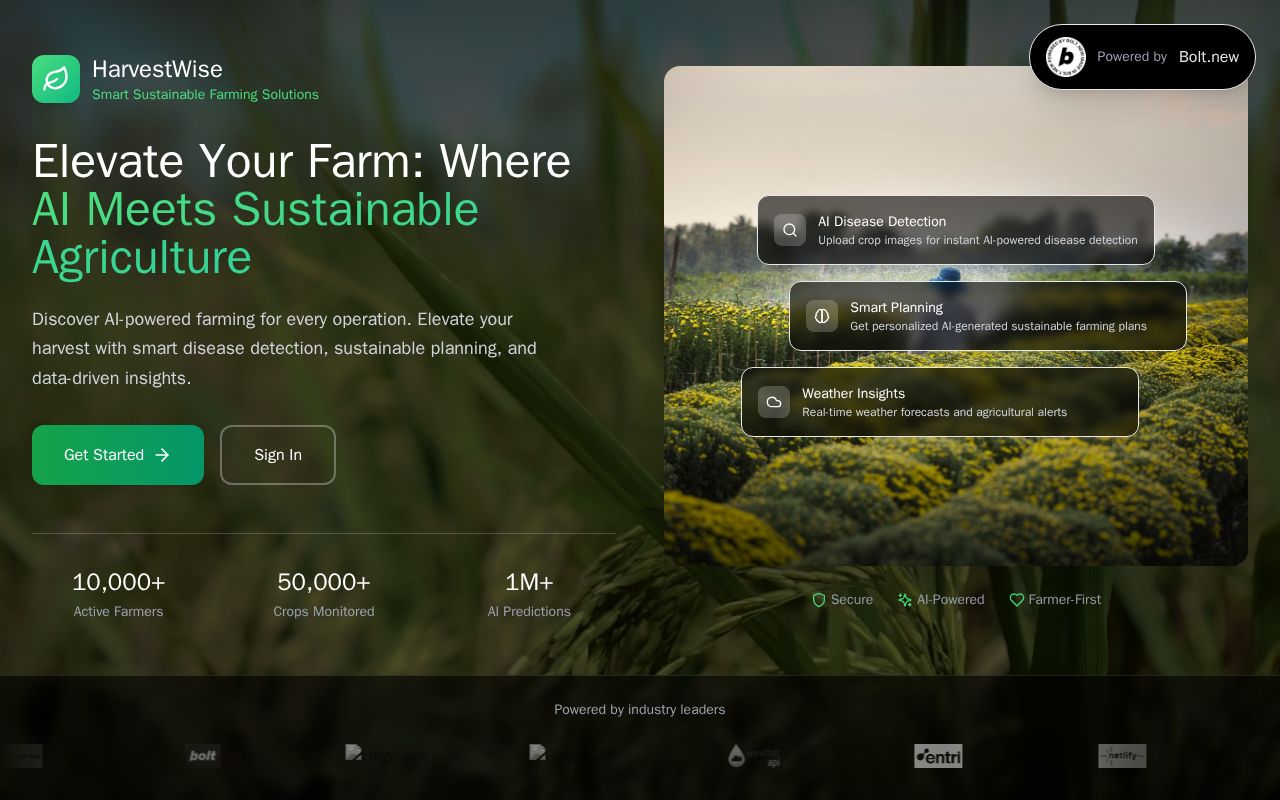Click 'Real-time weather forecasts and agricultural alerts' text
Screen dimensions: 1280x800
tap(934, 412)
